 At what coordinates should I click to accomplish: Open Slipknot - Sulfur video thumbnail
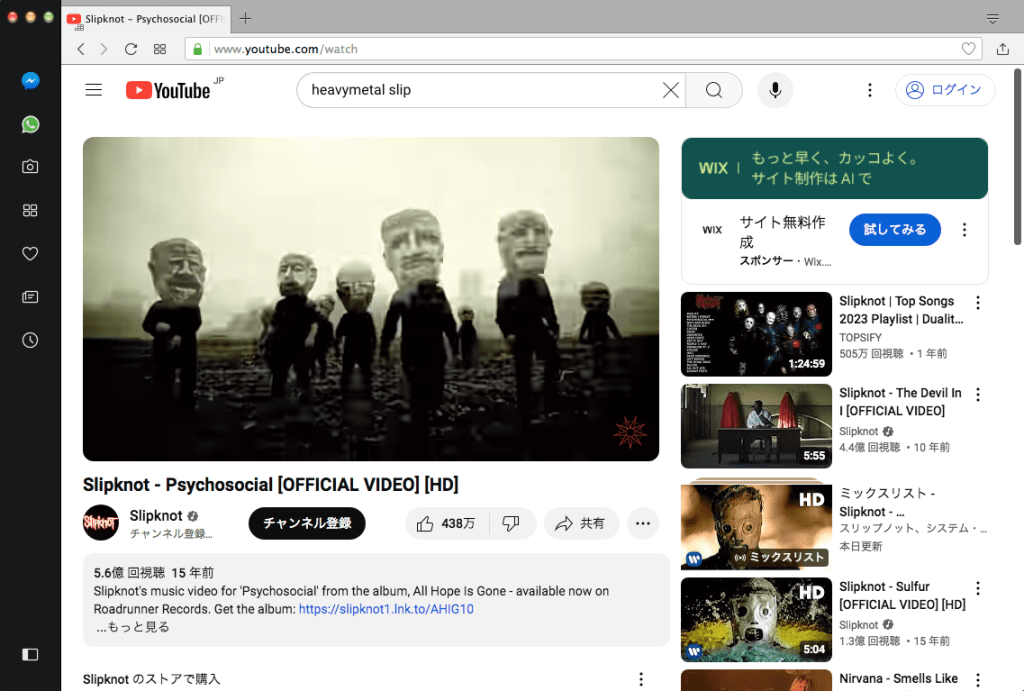[756, 620]
